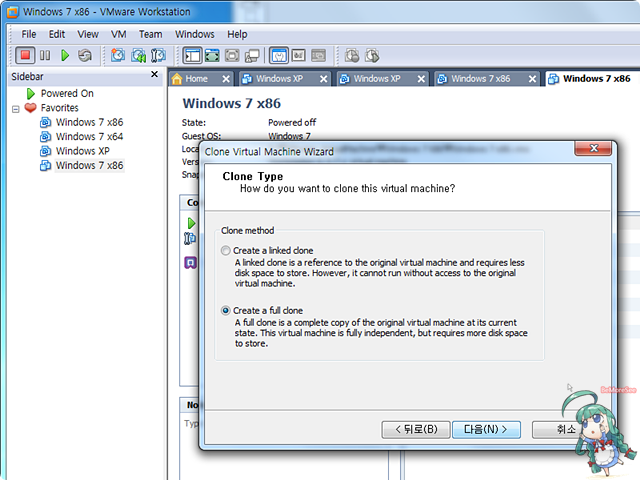Close the Sidebar panel with X
Viewport: 640px width, 480px height.
click(154, 74)
